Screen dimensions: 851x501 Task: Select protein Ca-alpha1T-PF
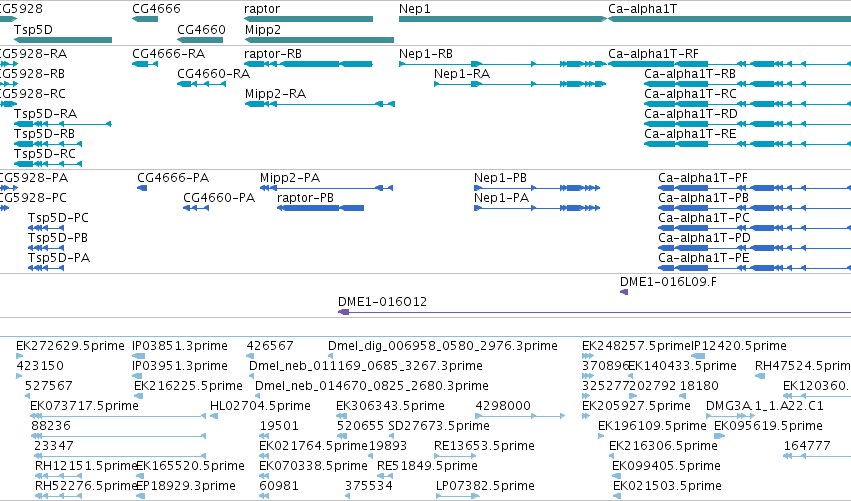point(754,188)
